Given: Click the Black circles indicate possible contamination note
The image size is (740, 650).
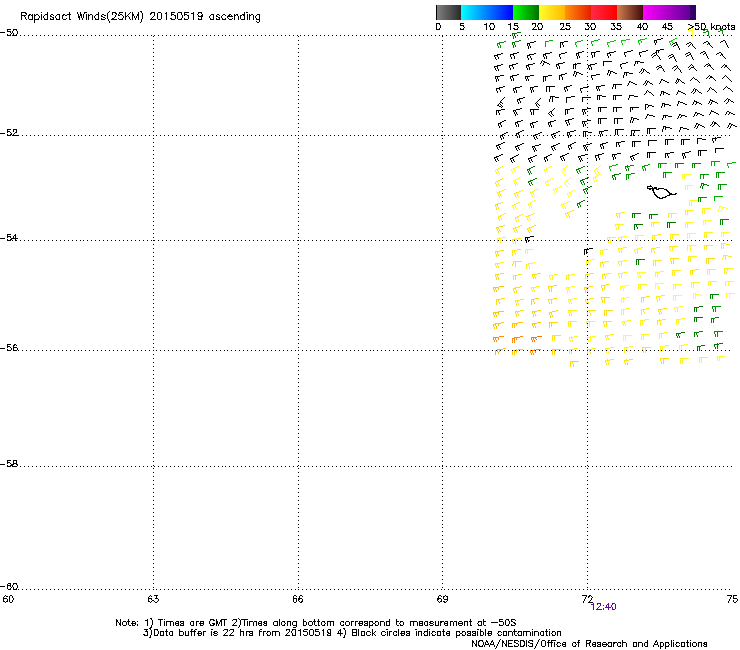Looking at the screenshot, I should (x=449, y=633).
